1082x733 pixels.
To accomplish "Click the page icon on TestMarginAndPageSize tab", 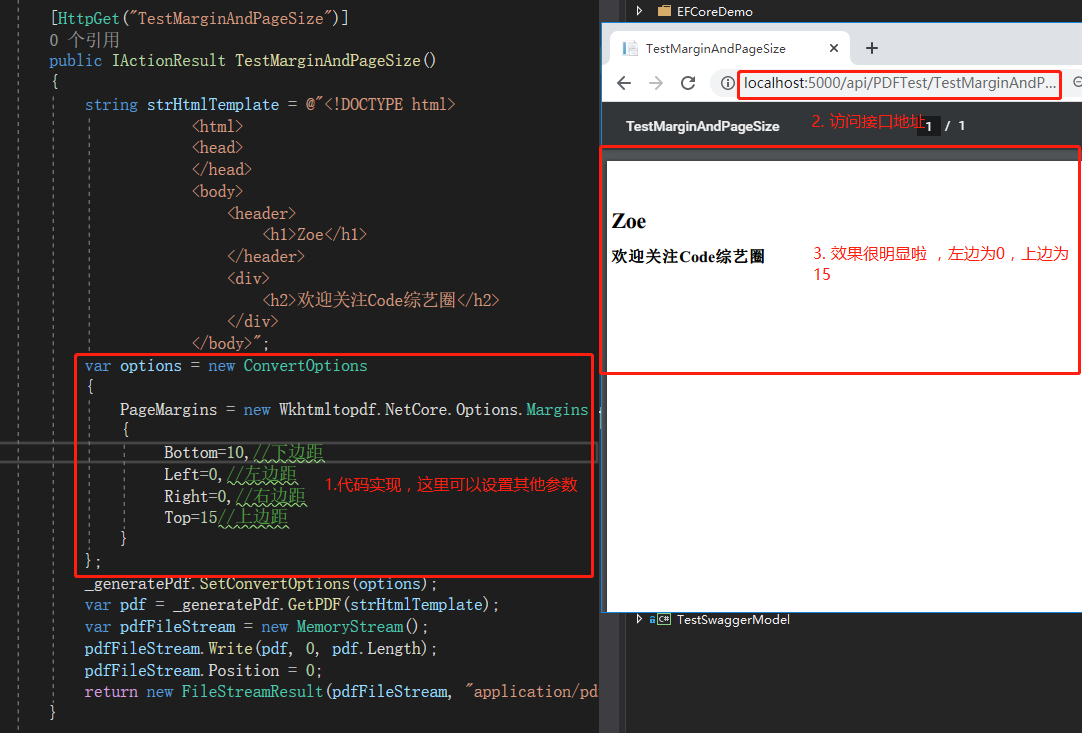I will pos(629,48).
